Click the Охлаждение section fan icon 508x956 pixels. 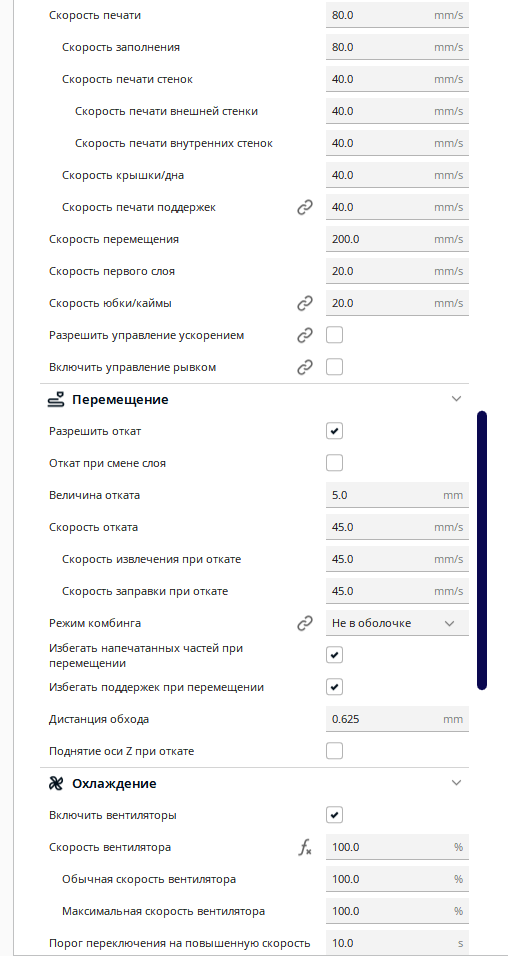[55, 783]
